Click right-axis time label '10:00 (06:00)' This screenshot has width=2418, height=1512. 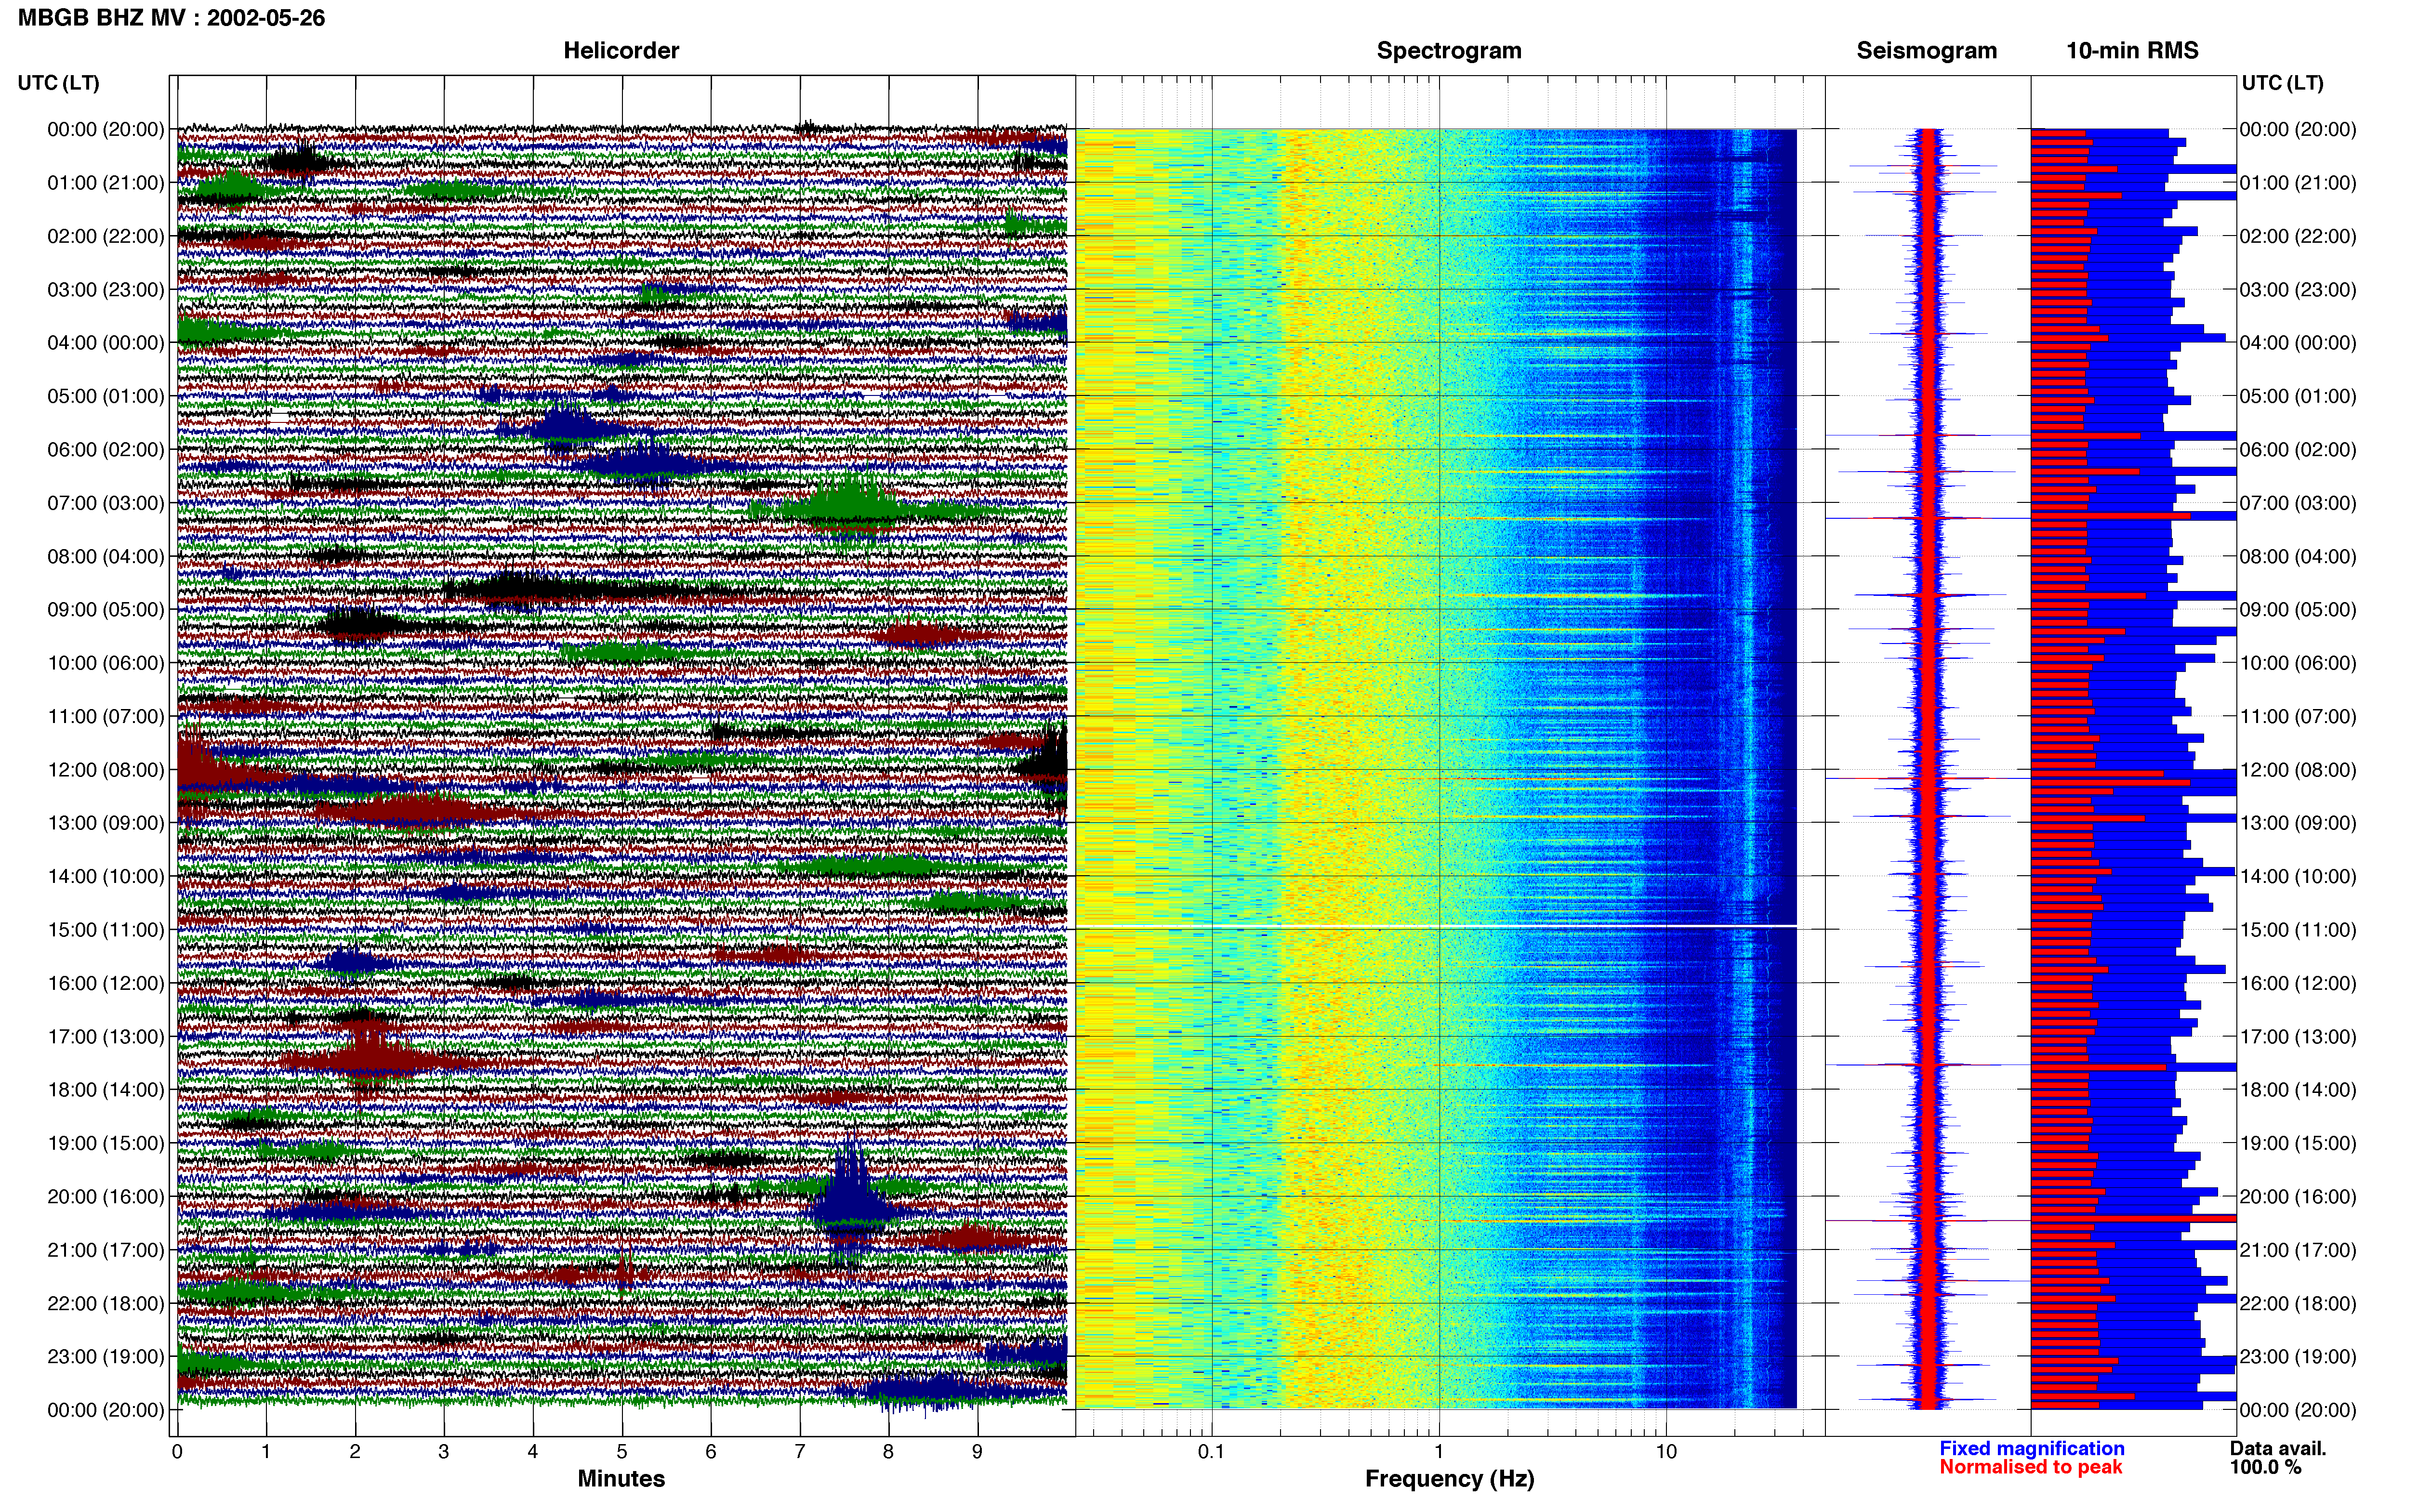coord(2298,663)
